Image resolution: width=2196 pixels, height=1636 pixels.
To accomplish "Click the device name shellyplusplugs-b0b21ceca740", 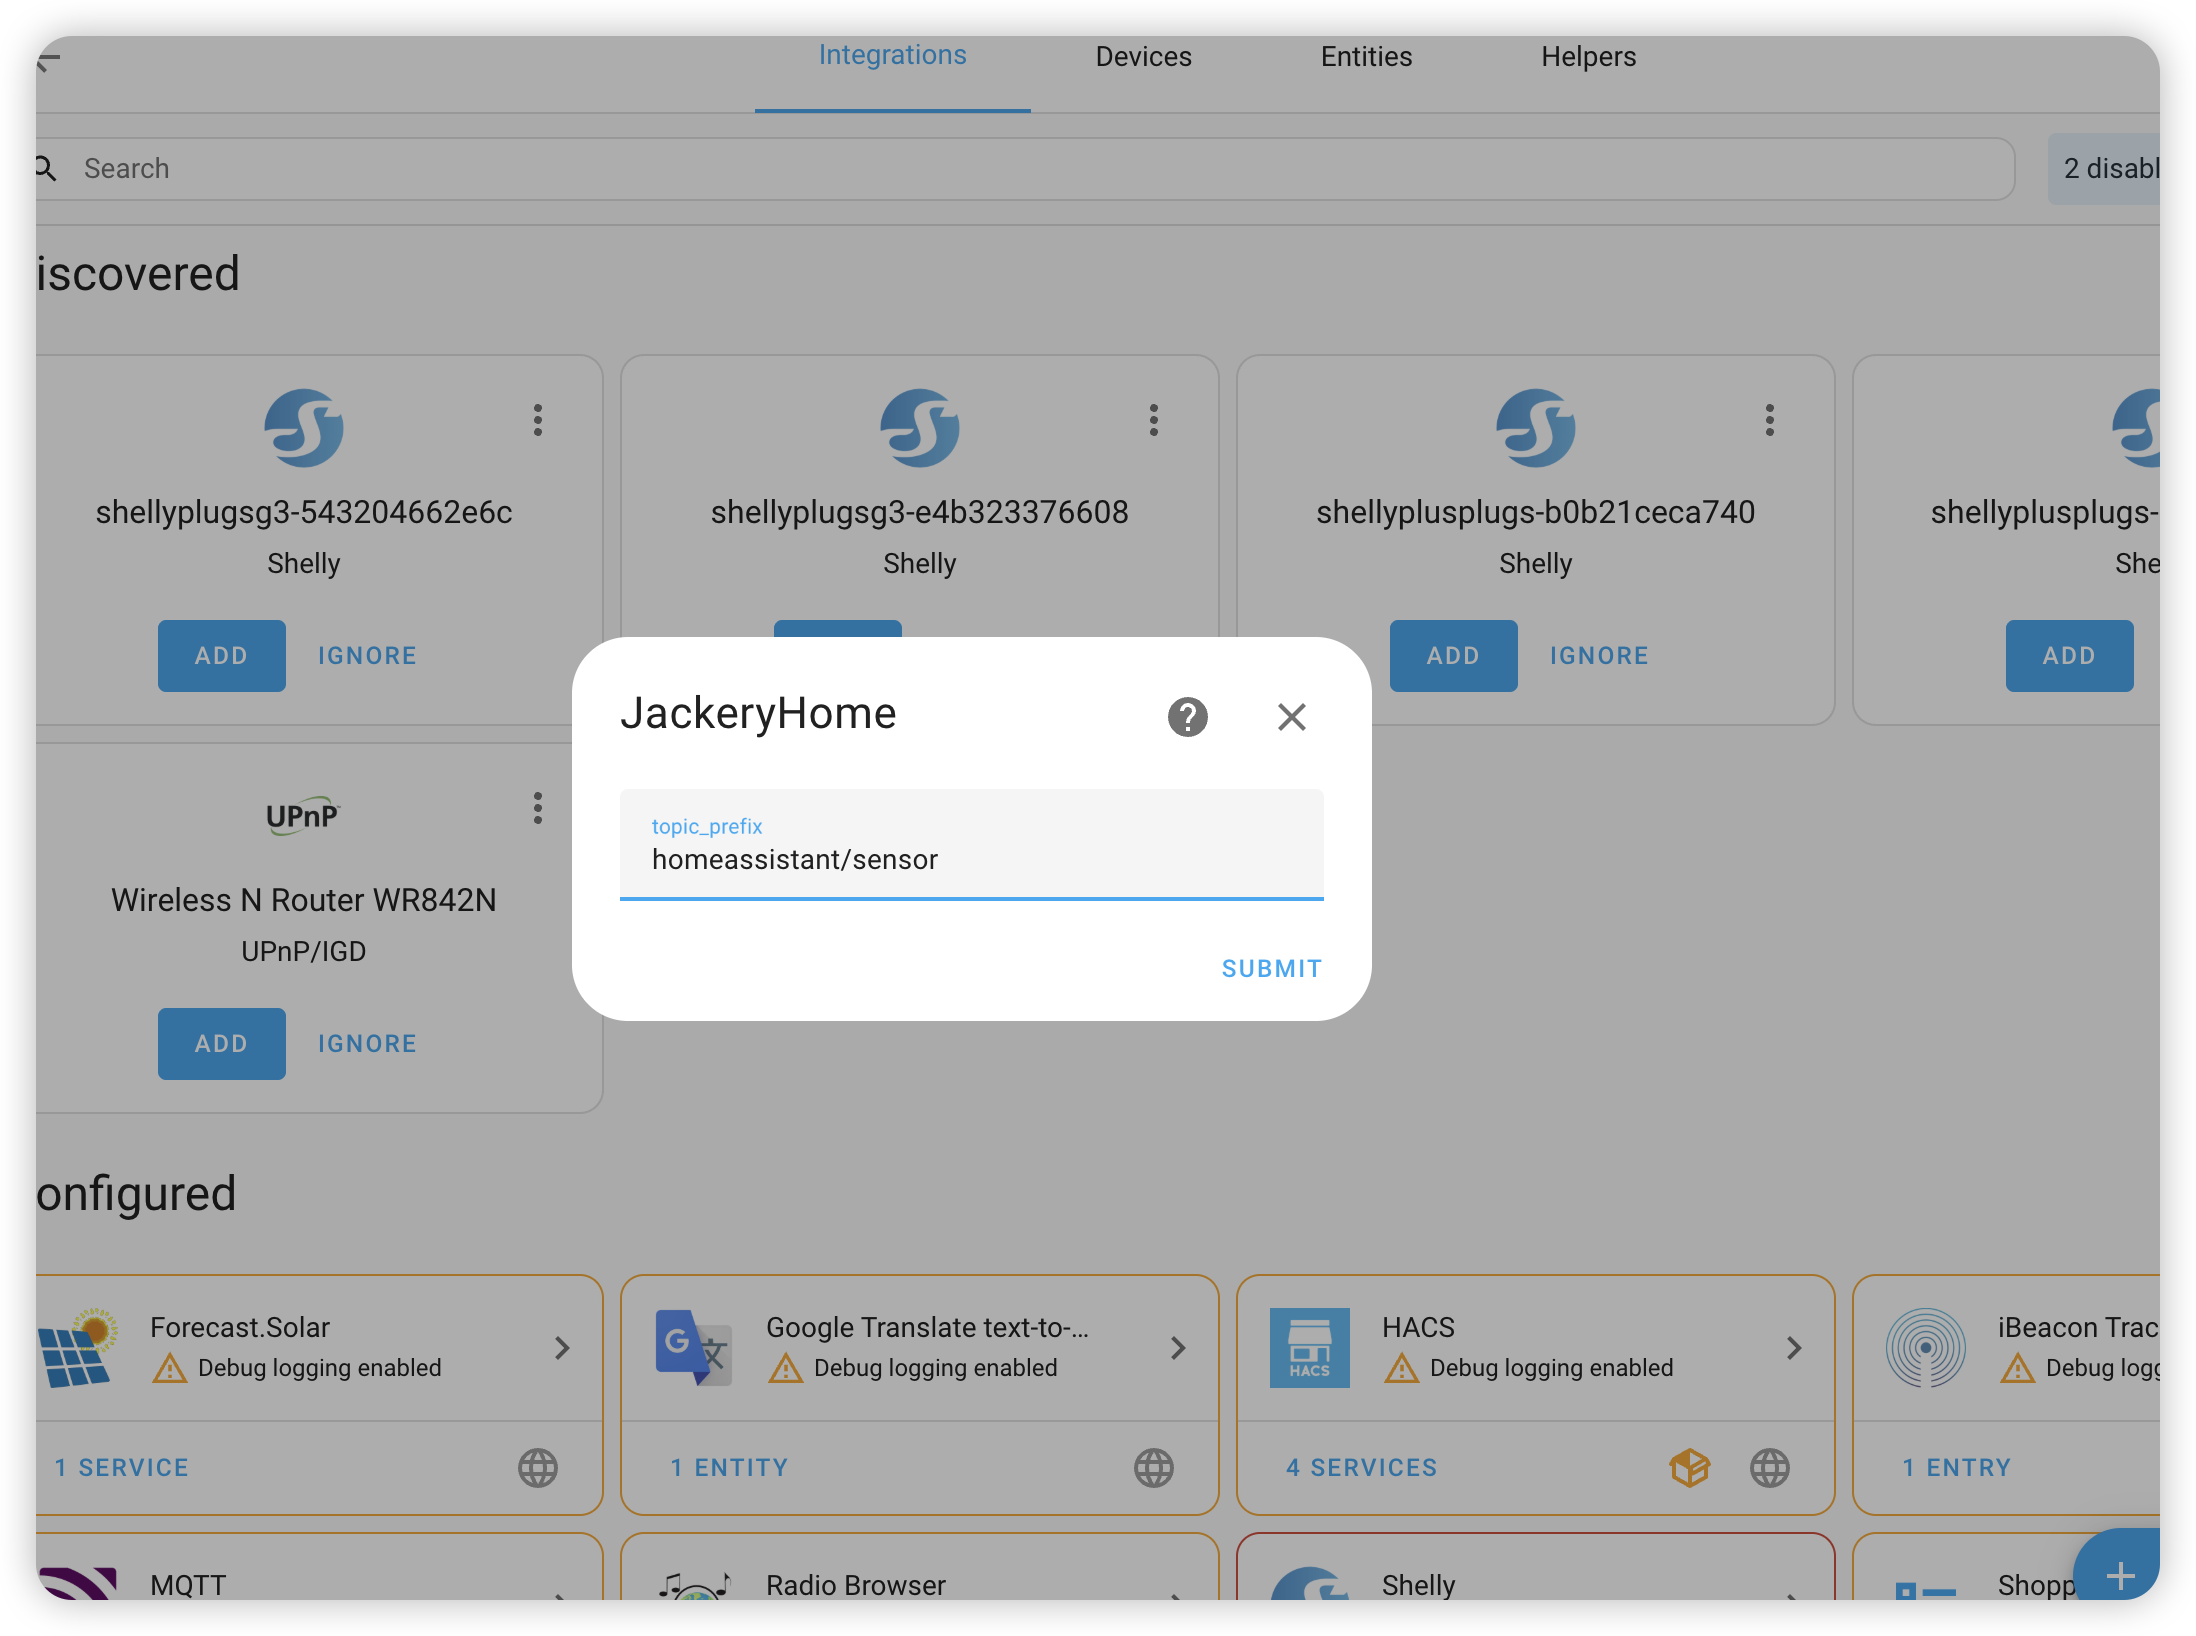I will pyautogui.click(x=1536, y=512).
